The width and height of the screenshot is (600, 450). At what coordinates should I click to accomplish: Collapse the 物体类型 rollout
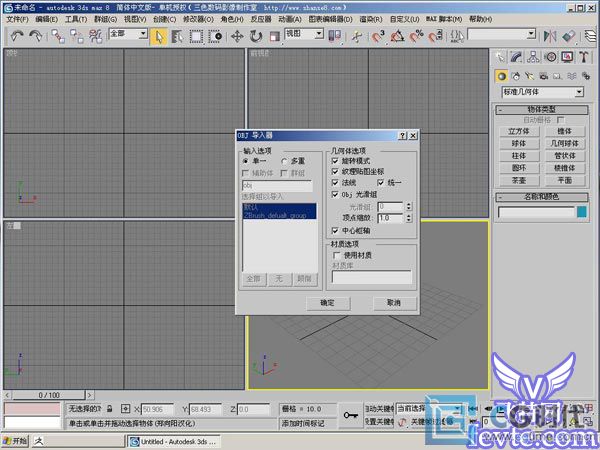click(x=542, y=110)
